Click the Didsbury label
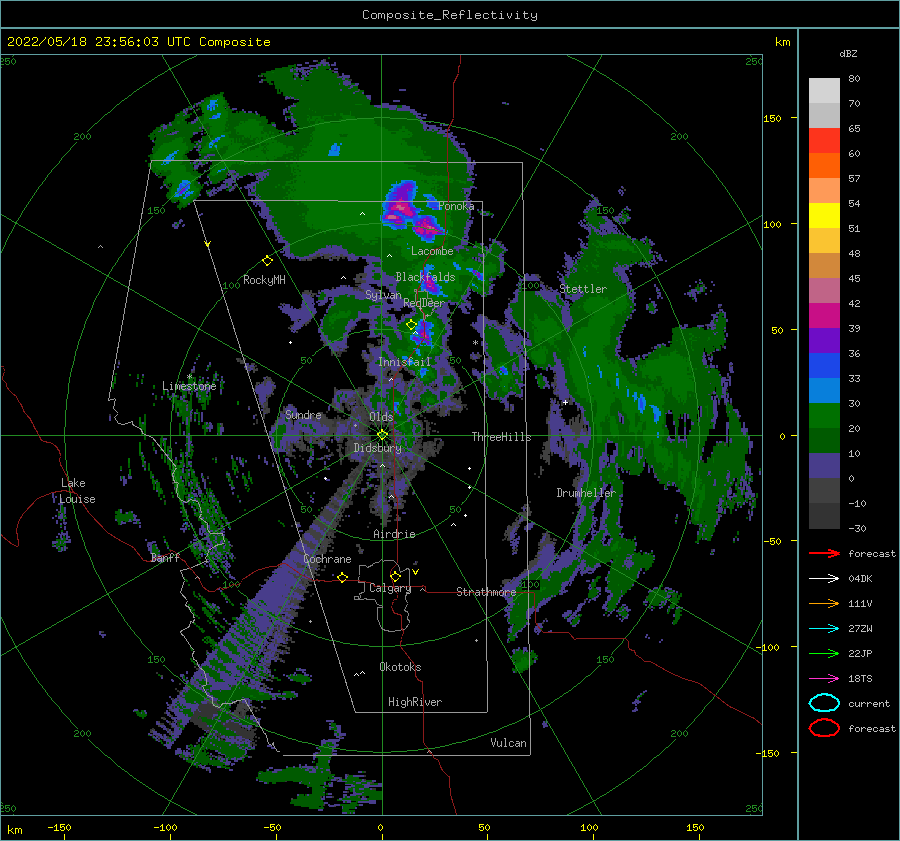The height and width of the screenshot is (841, 900). (x=377, y=448)
